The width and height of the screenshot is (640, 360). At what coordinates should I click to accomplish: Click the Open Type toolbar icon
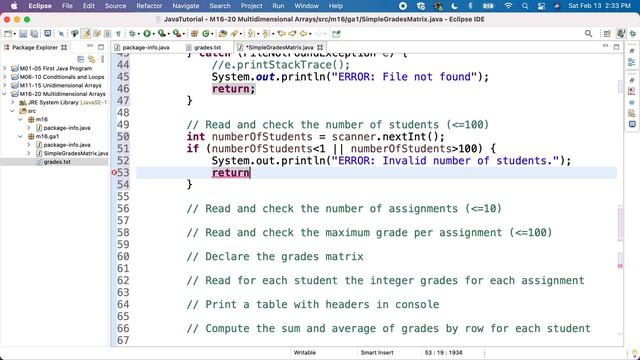click(x=222, y=34)
